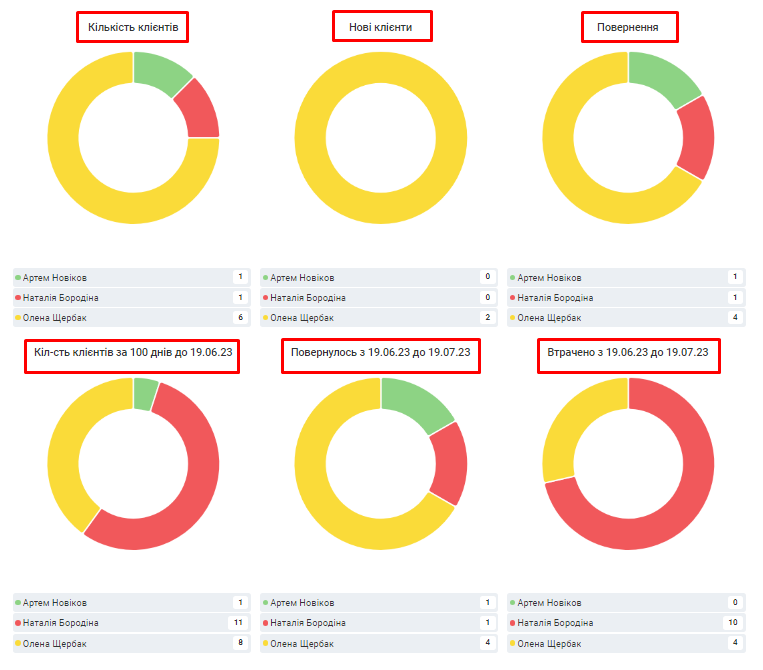The width and height of the screenshot is (763, 670).
Task: Open 'Кіл-сть клієнтів за 100 днів до 19.06.23' title
Action: click(133, 353)
